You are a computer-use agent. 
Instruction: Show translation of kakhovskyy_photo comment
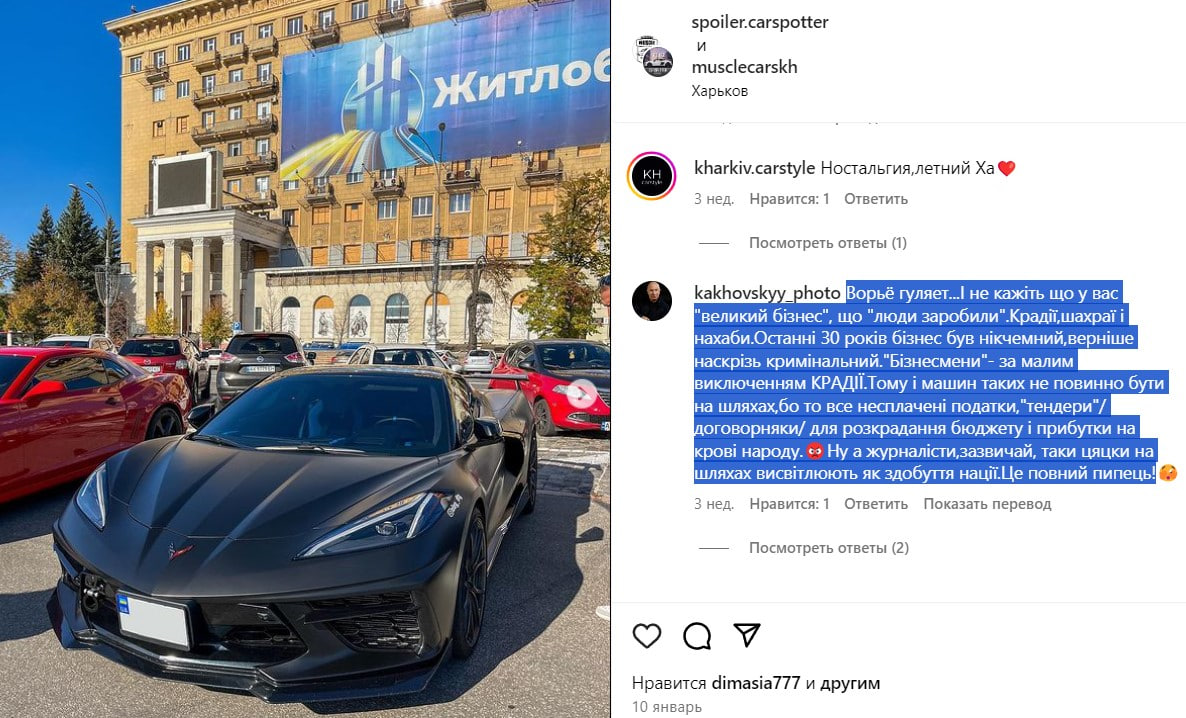pyautogui.click(x=987, y=504)
